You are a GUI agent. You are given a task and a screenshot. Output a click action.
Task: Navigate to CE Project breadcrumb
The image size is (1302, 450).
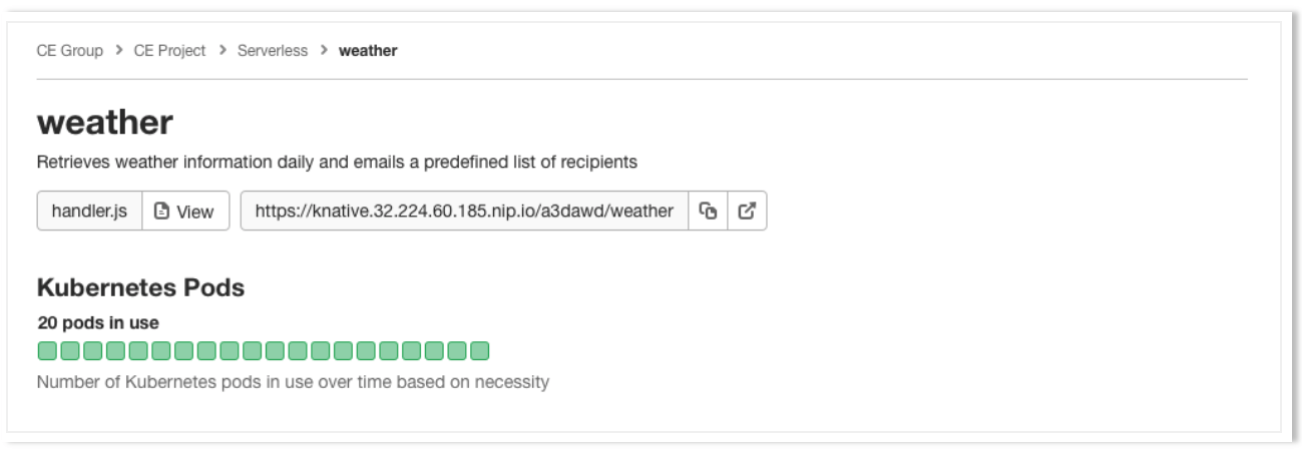pos(170,50)
